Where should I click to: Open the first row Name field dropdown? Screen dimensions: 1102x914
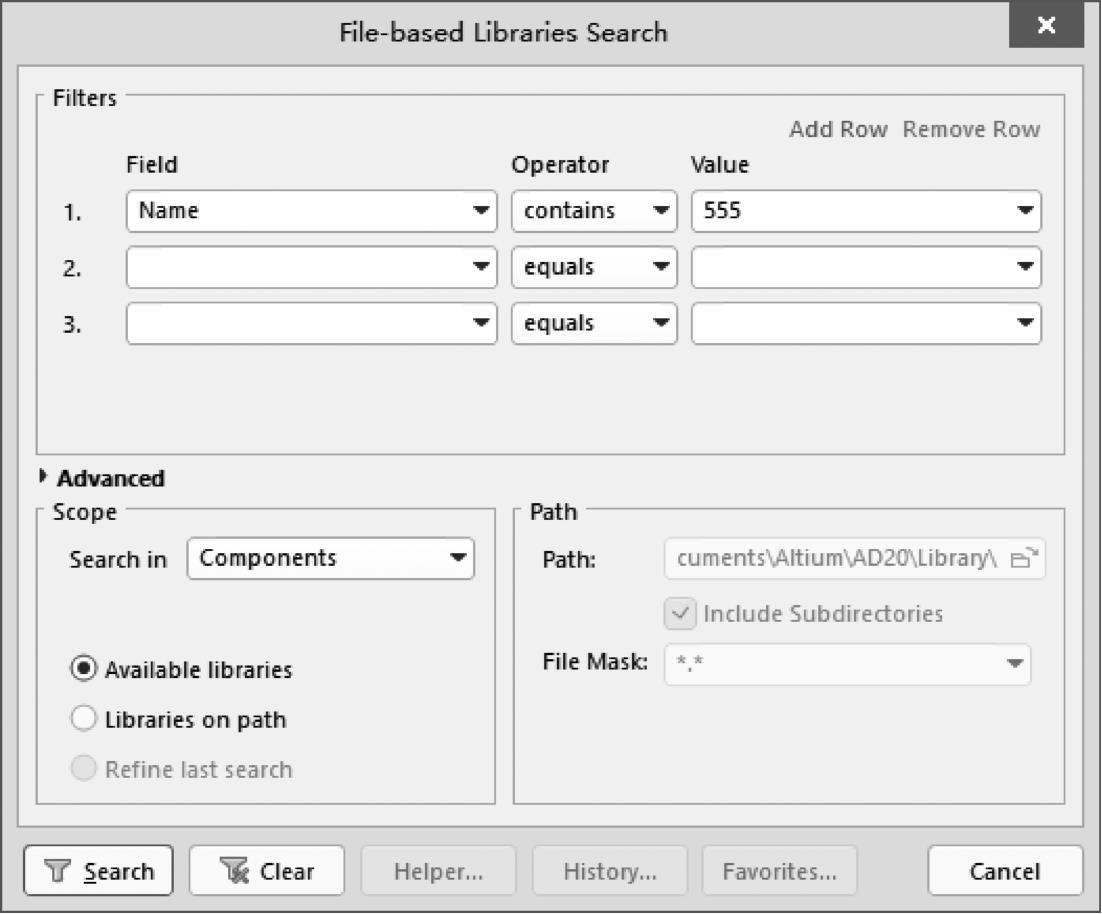(482, 211)
